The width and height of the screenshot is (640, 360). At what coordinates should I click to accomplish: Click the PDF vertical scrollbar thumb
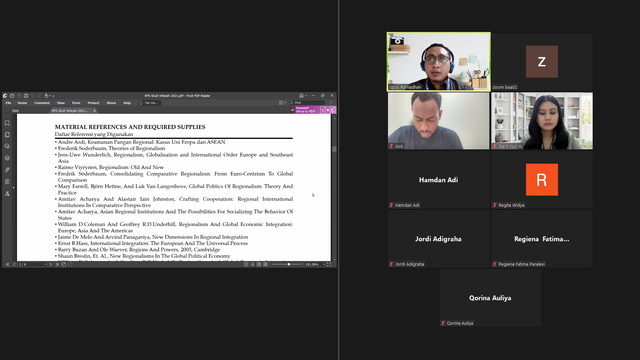[334, 149]
